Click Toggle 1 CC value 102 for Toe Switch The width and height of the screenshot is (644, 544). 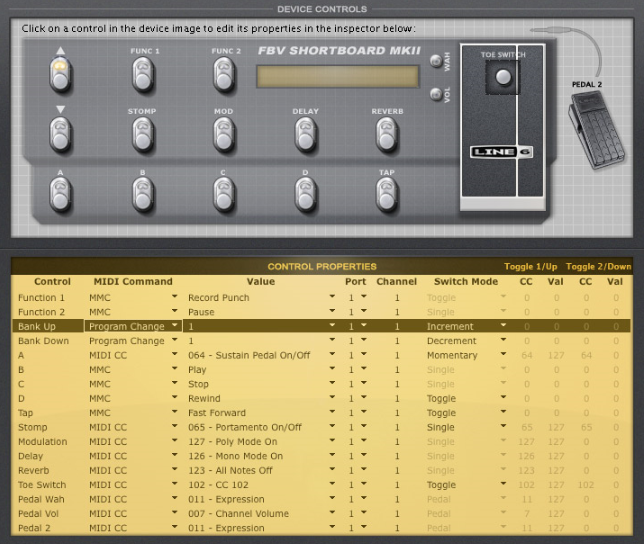pyautogui.click(x=526, y=485)
